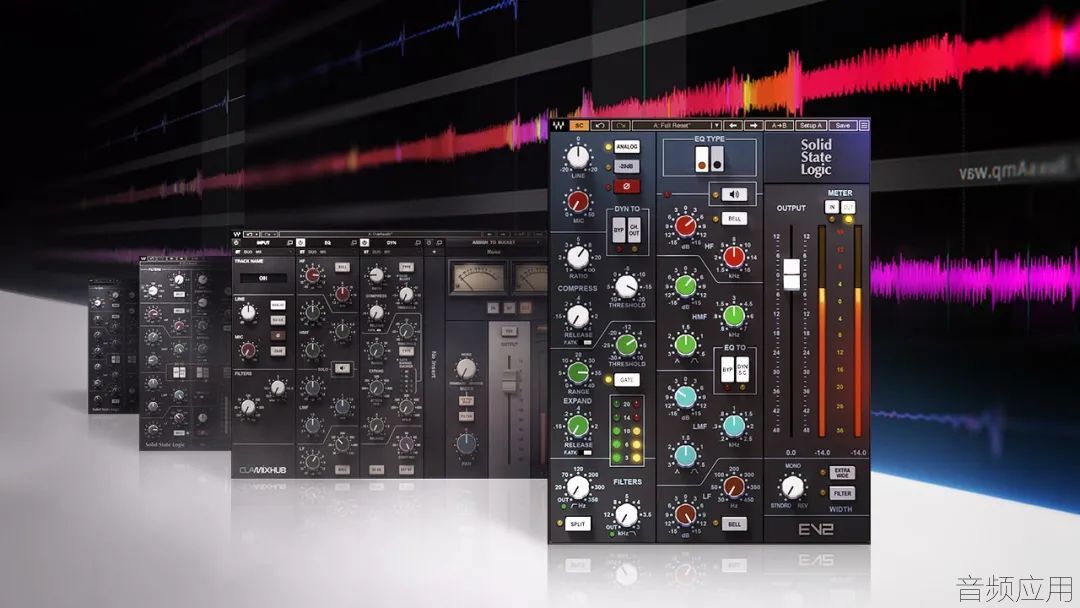Click the EQ solo speaker icon
This screenshot has width=1080, height=608.
(734, 195)
